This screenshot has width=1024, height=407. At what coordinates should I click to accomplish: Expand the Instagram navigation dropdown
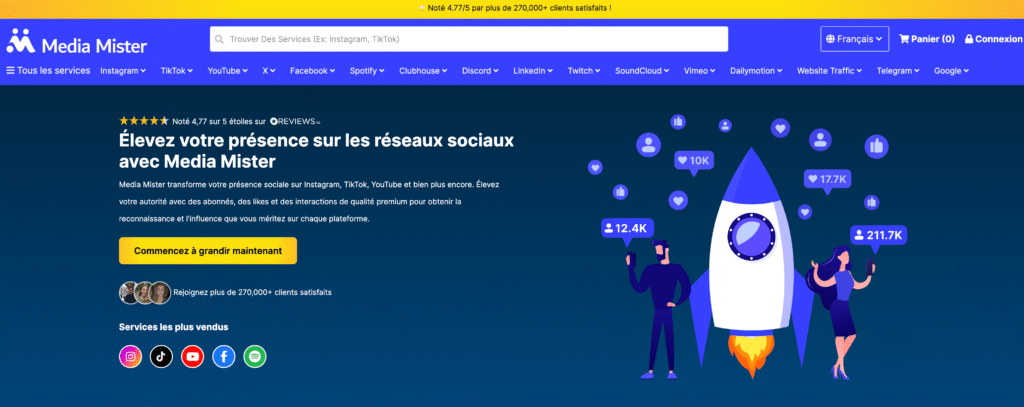[x=123, y=71]
